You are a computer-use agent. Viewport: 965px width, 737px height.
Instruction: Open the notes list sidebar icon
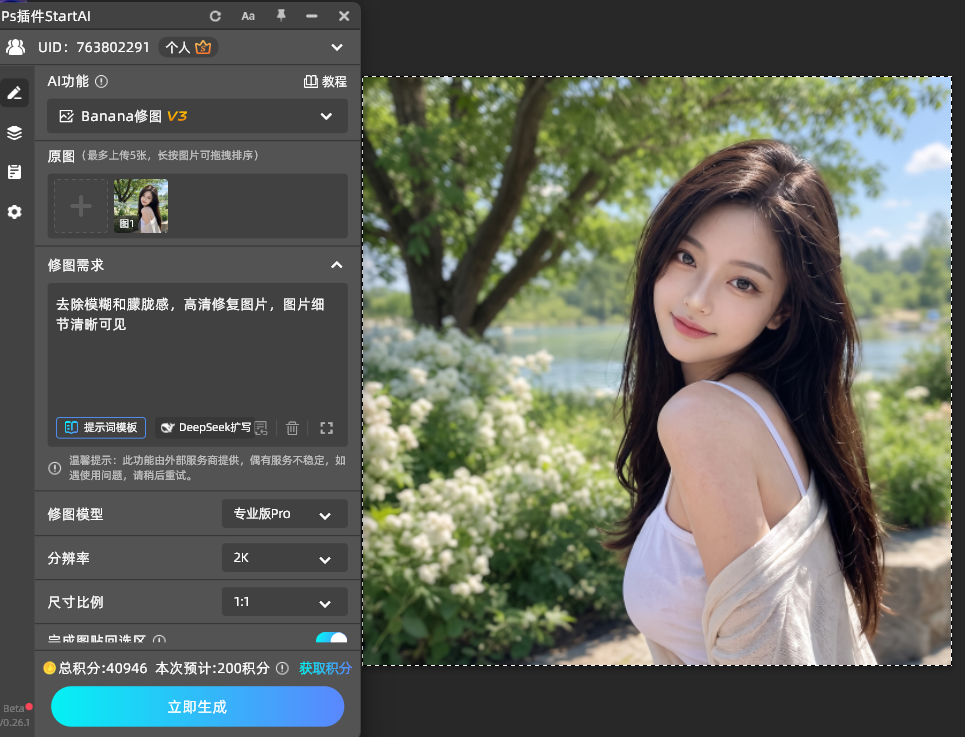[x=14, y=172]
